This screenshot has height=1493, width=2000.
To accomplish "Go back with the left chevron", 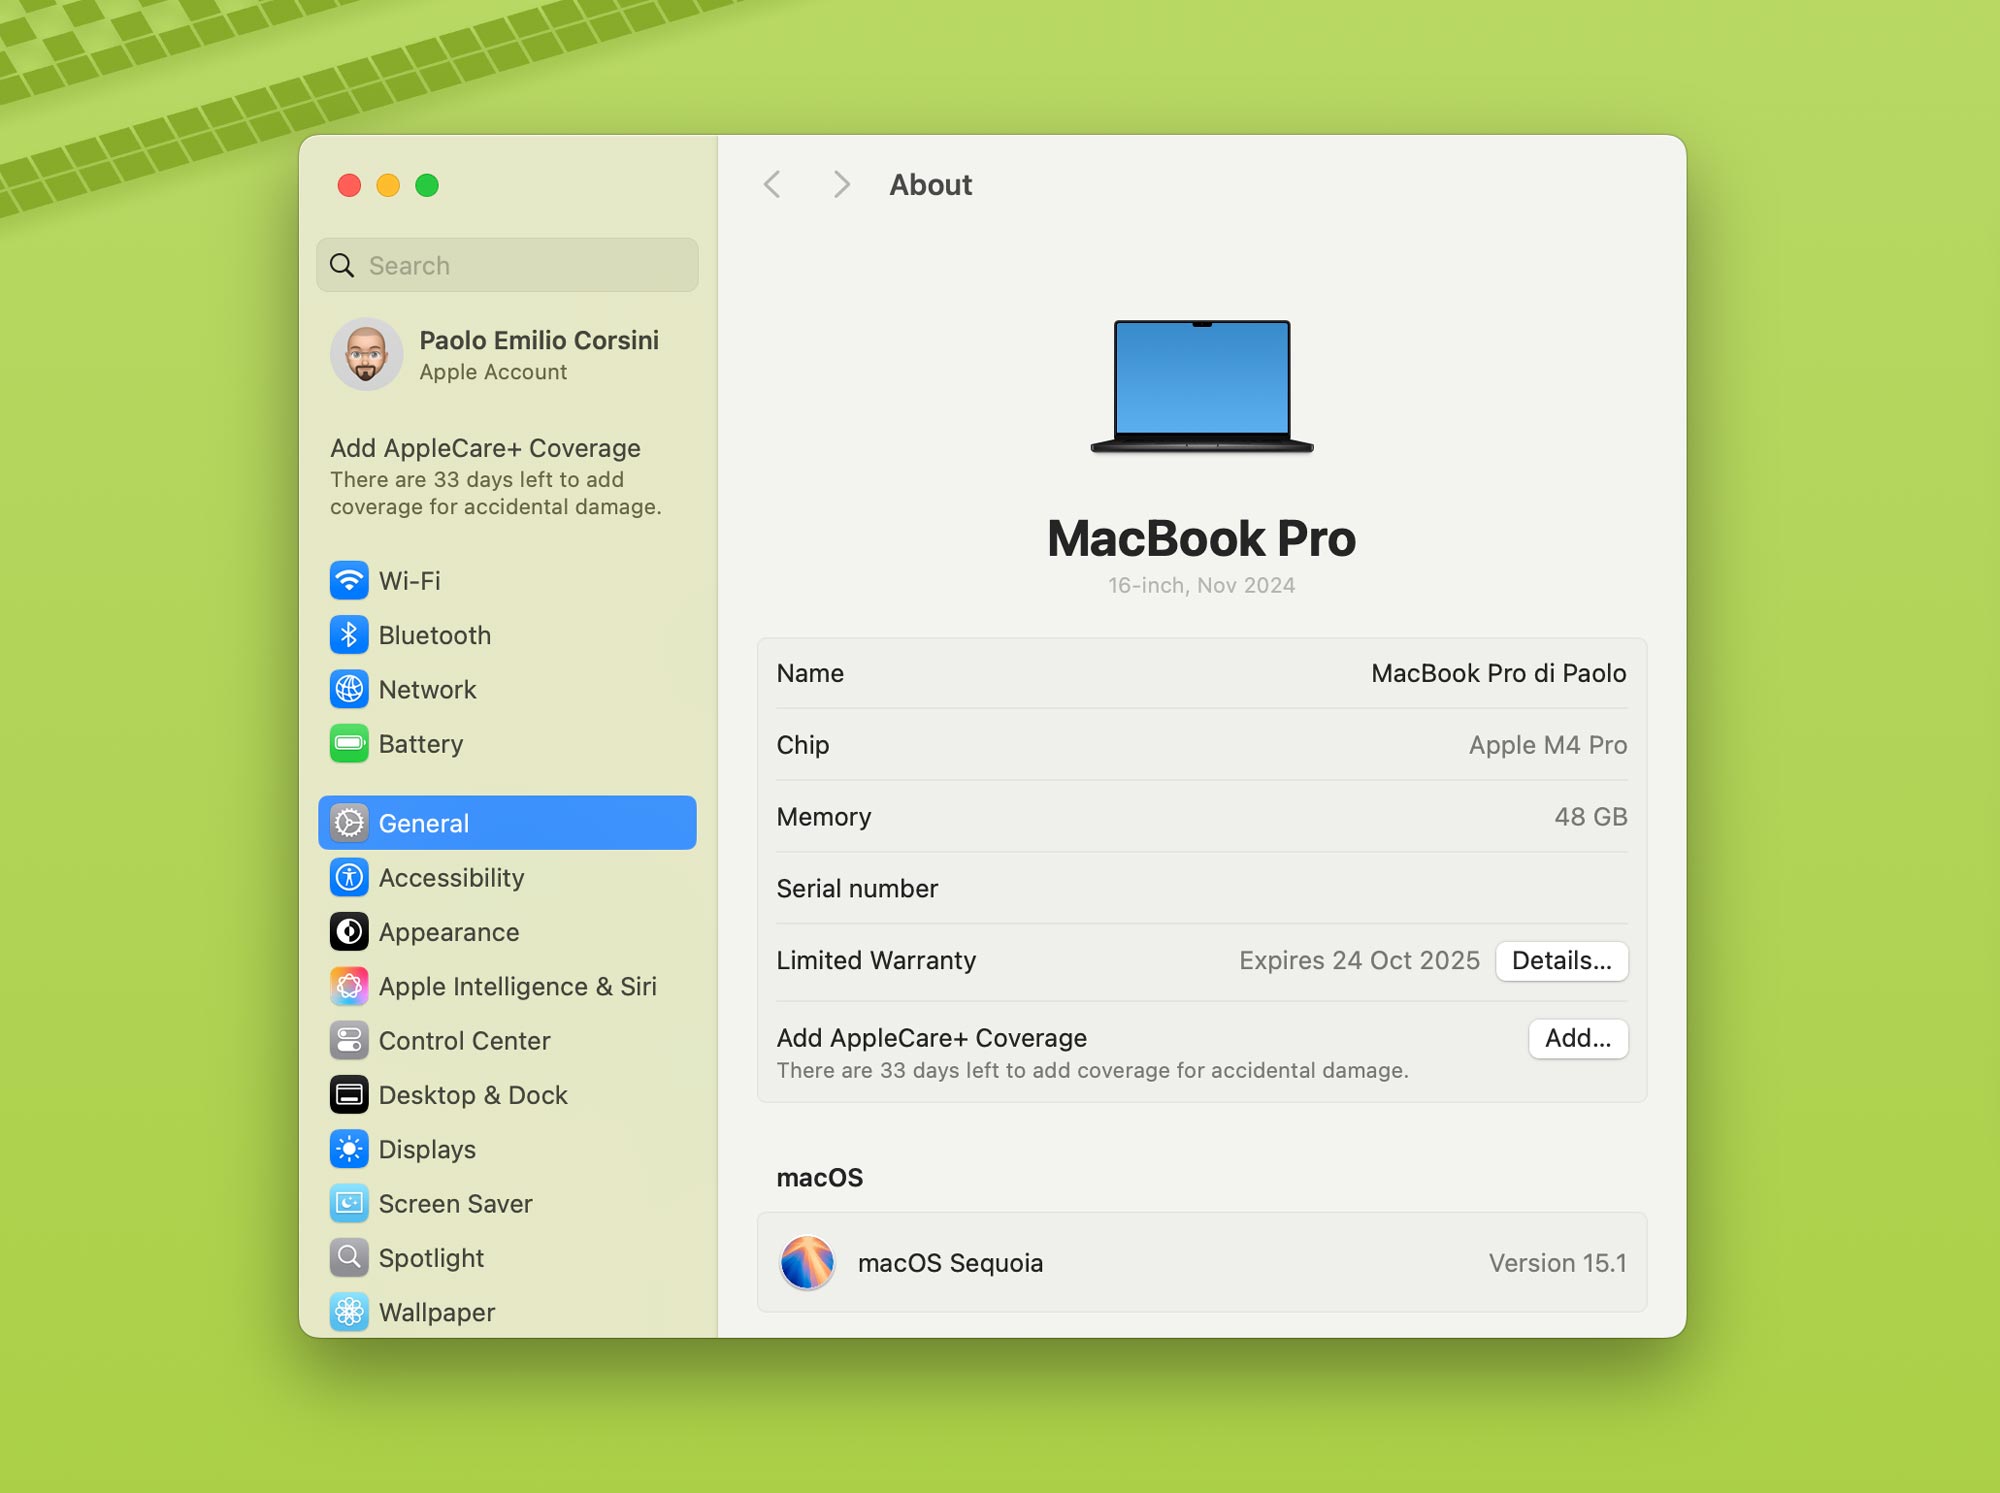I will point(772,184).
